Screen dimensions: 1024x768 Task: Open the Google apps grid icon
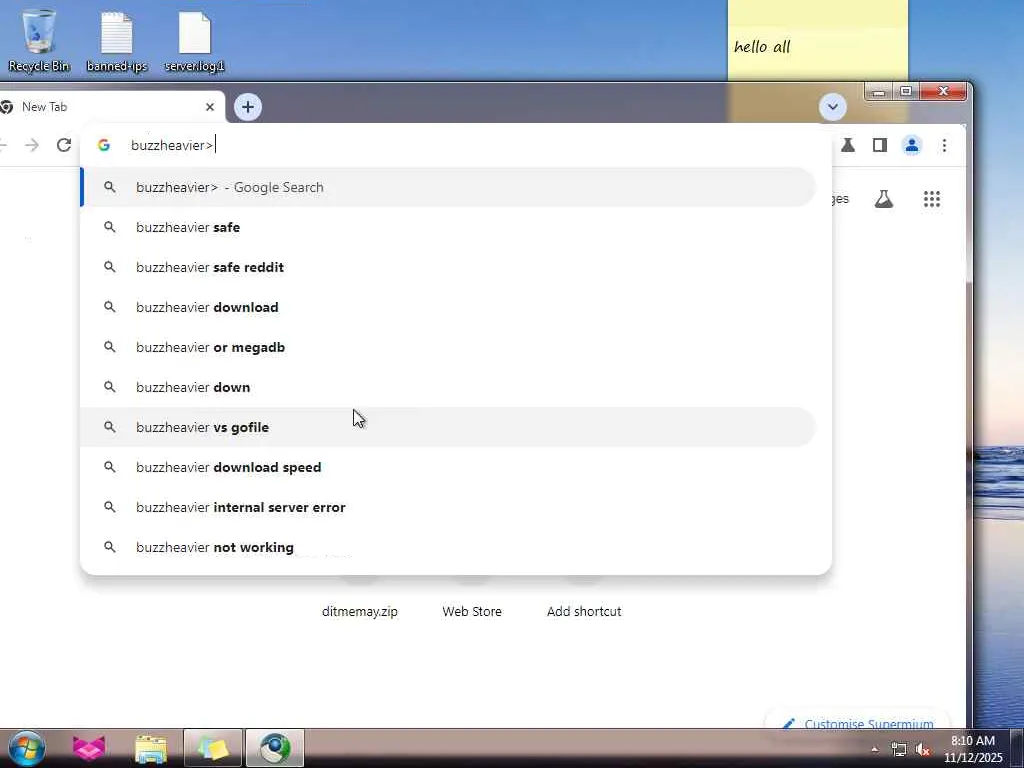[x=932, y=199]
